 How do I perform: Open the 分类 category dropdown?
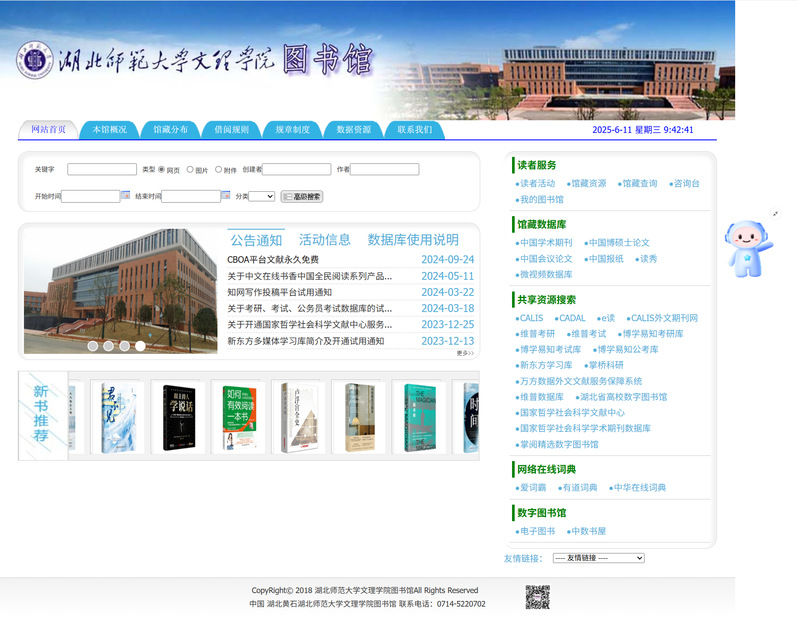tap(261, 196)
